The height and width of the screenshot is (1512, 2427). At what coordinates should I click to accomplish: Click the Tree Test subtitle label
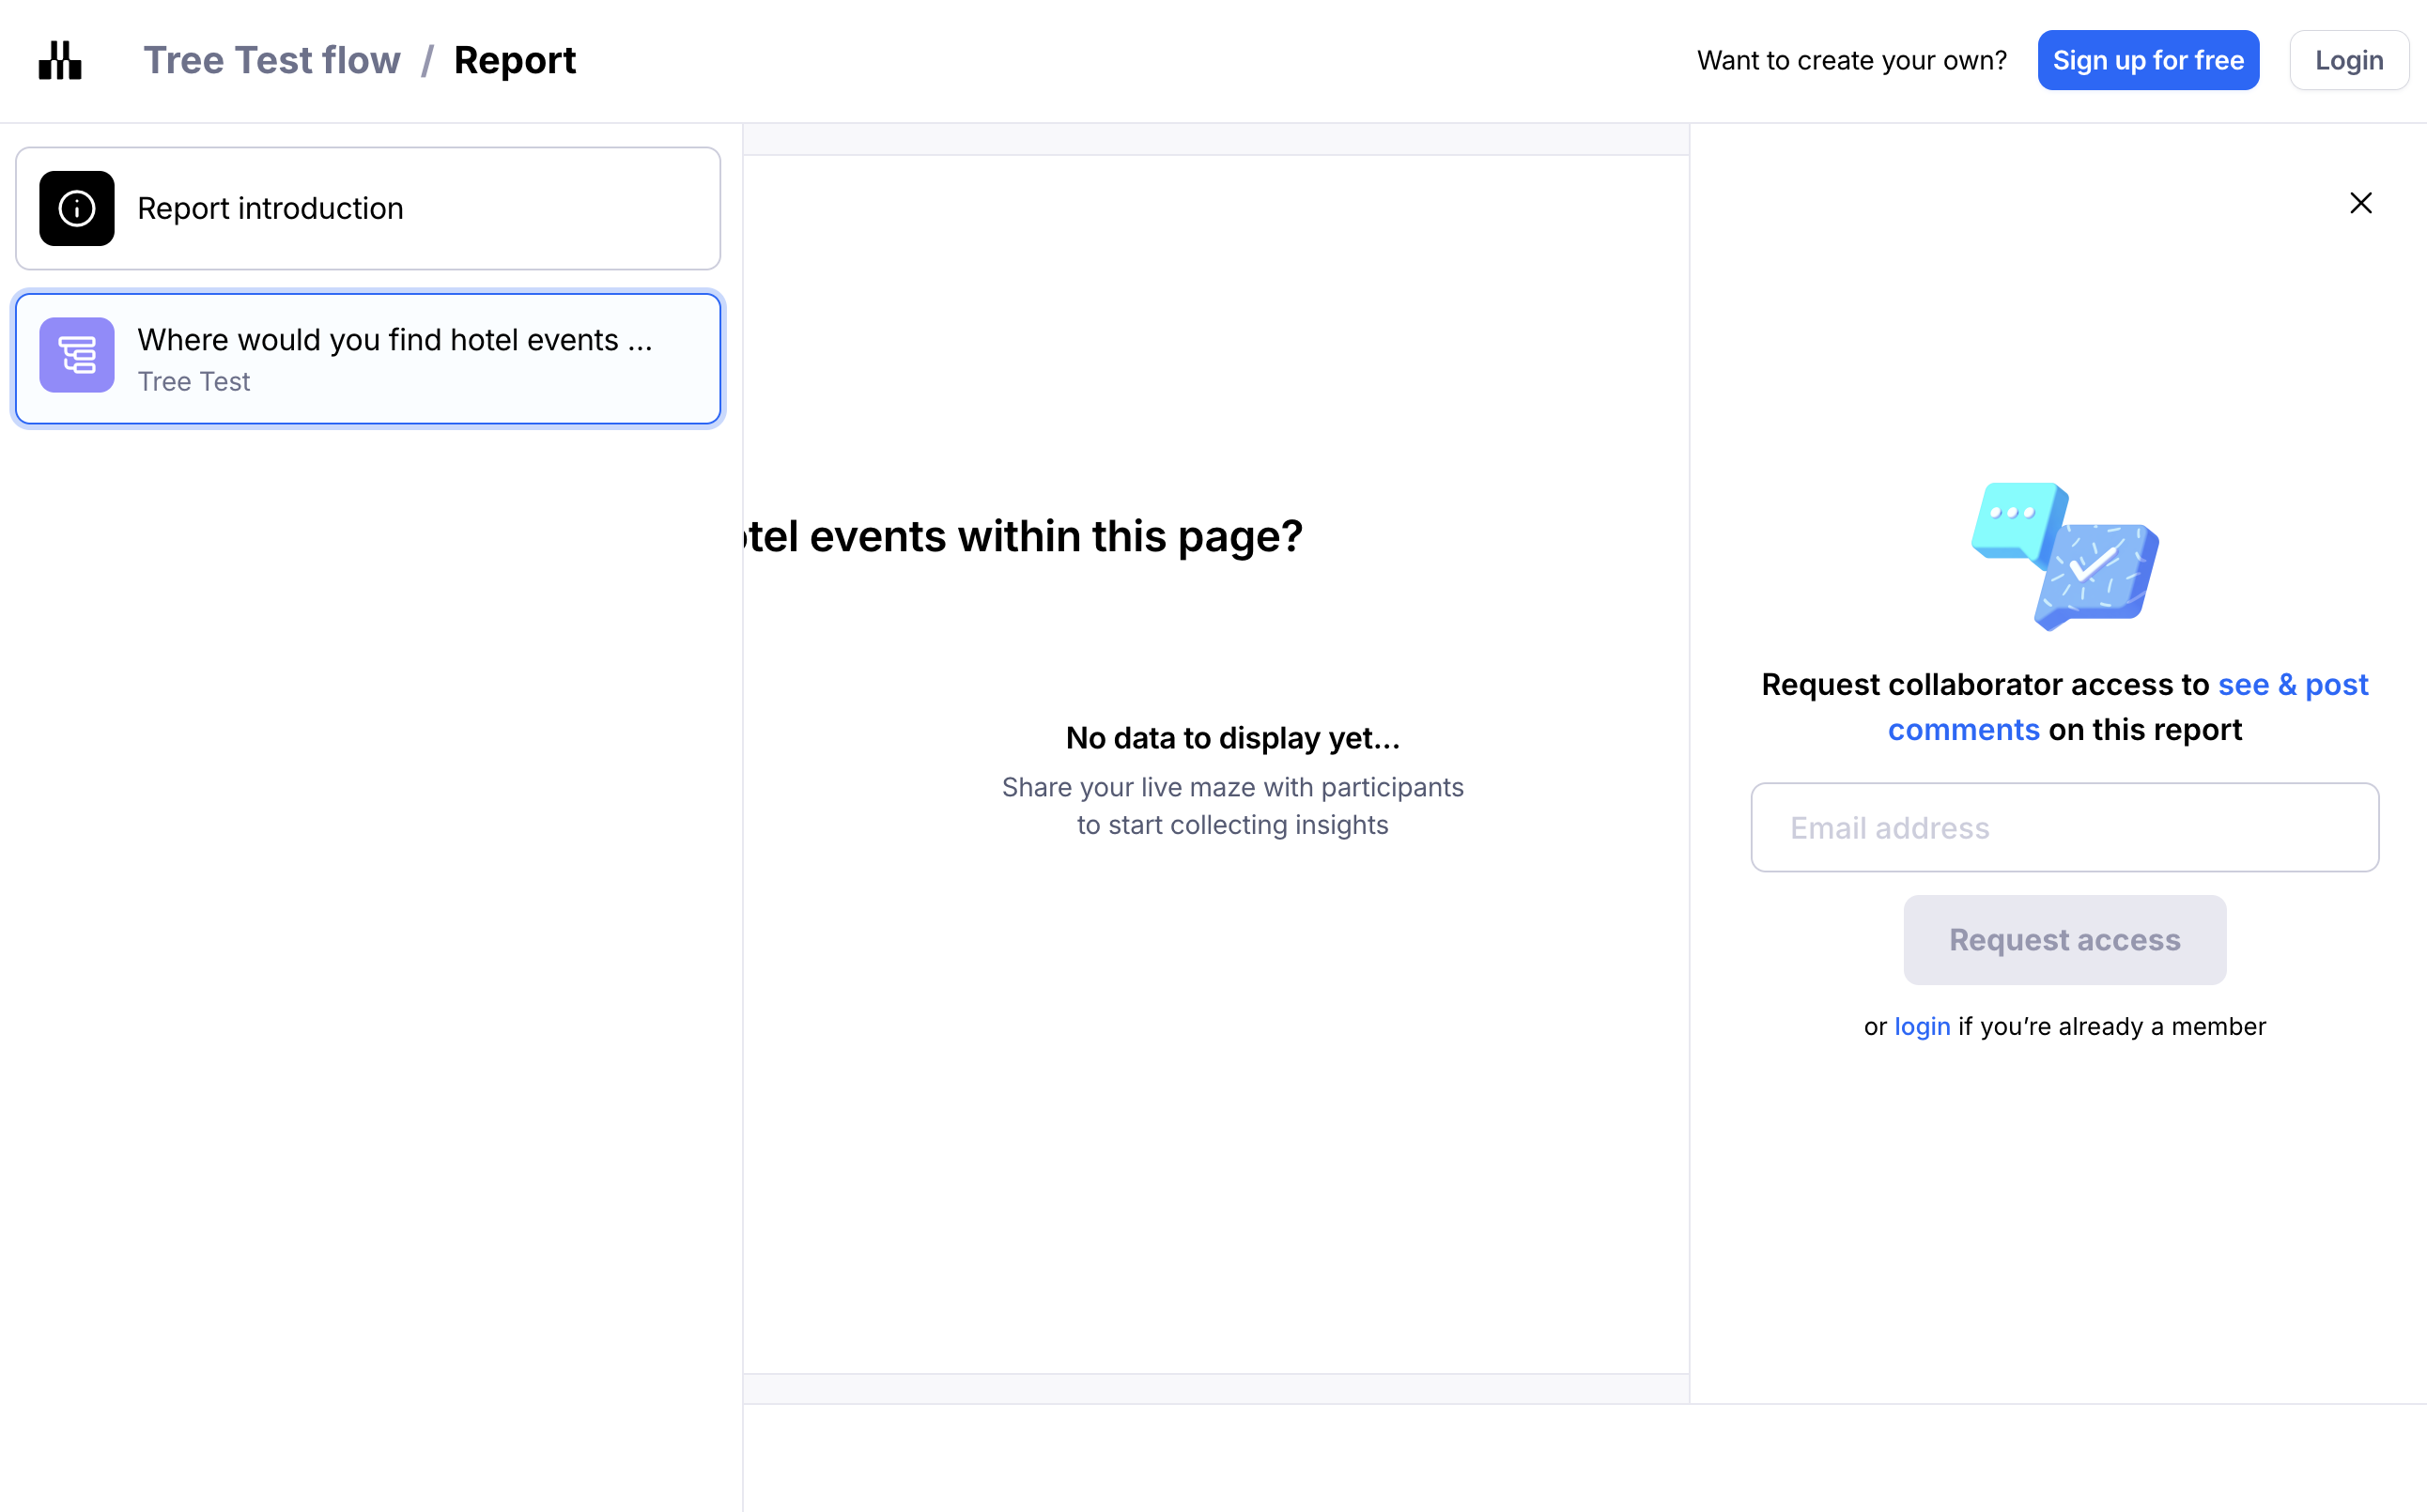pos(194,382)
